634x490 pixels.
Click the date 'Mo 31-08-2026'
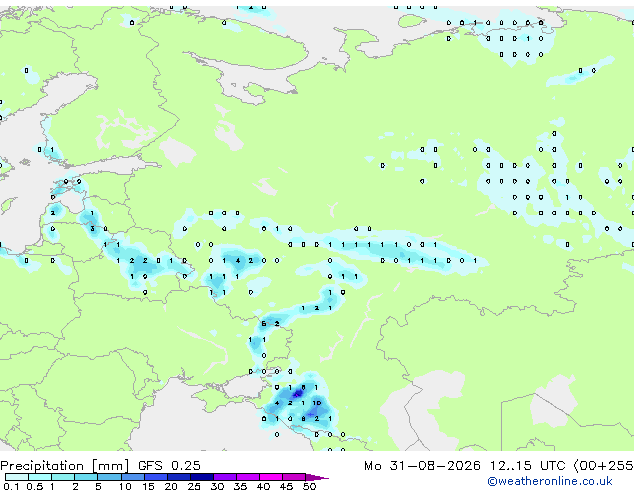pyautogui.click(x=422, y=466)
